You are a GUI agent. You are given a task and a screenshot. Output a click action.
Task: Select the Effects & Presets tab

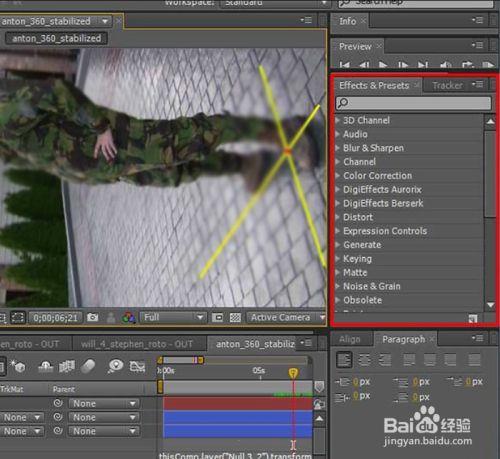pyautogui.click(x=374, y=86)
